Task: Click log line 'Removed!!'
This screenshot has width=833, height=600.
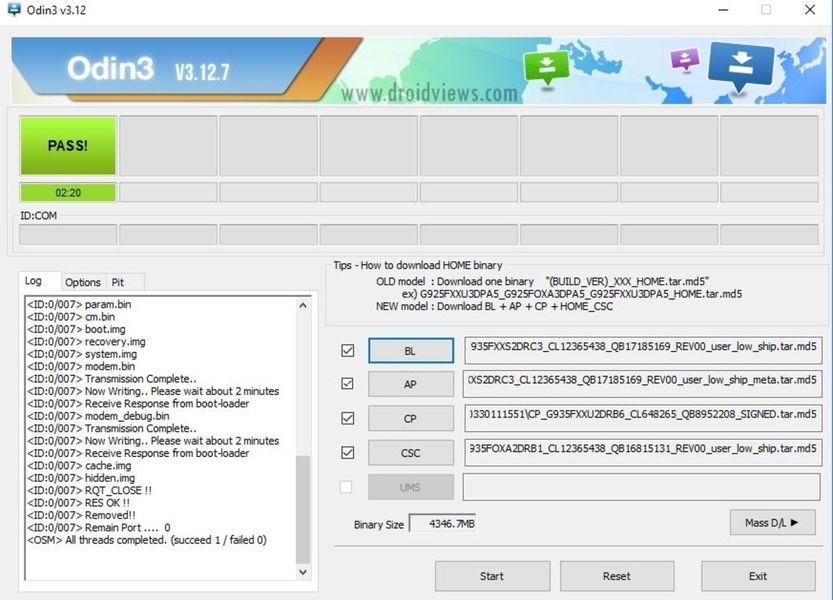Action: click(x=81, y=516)
